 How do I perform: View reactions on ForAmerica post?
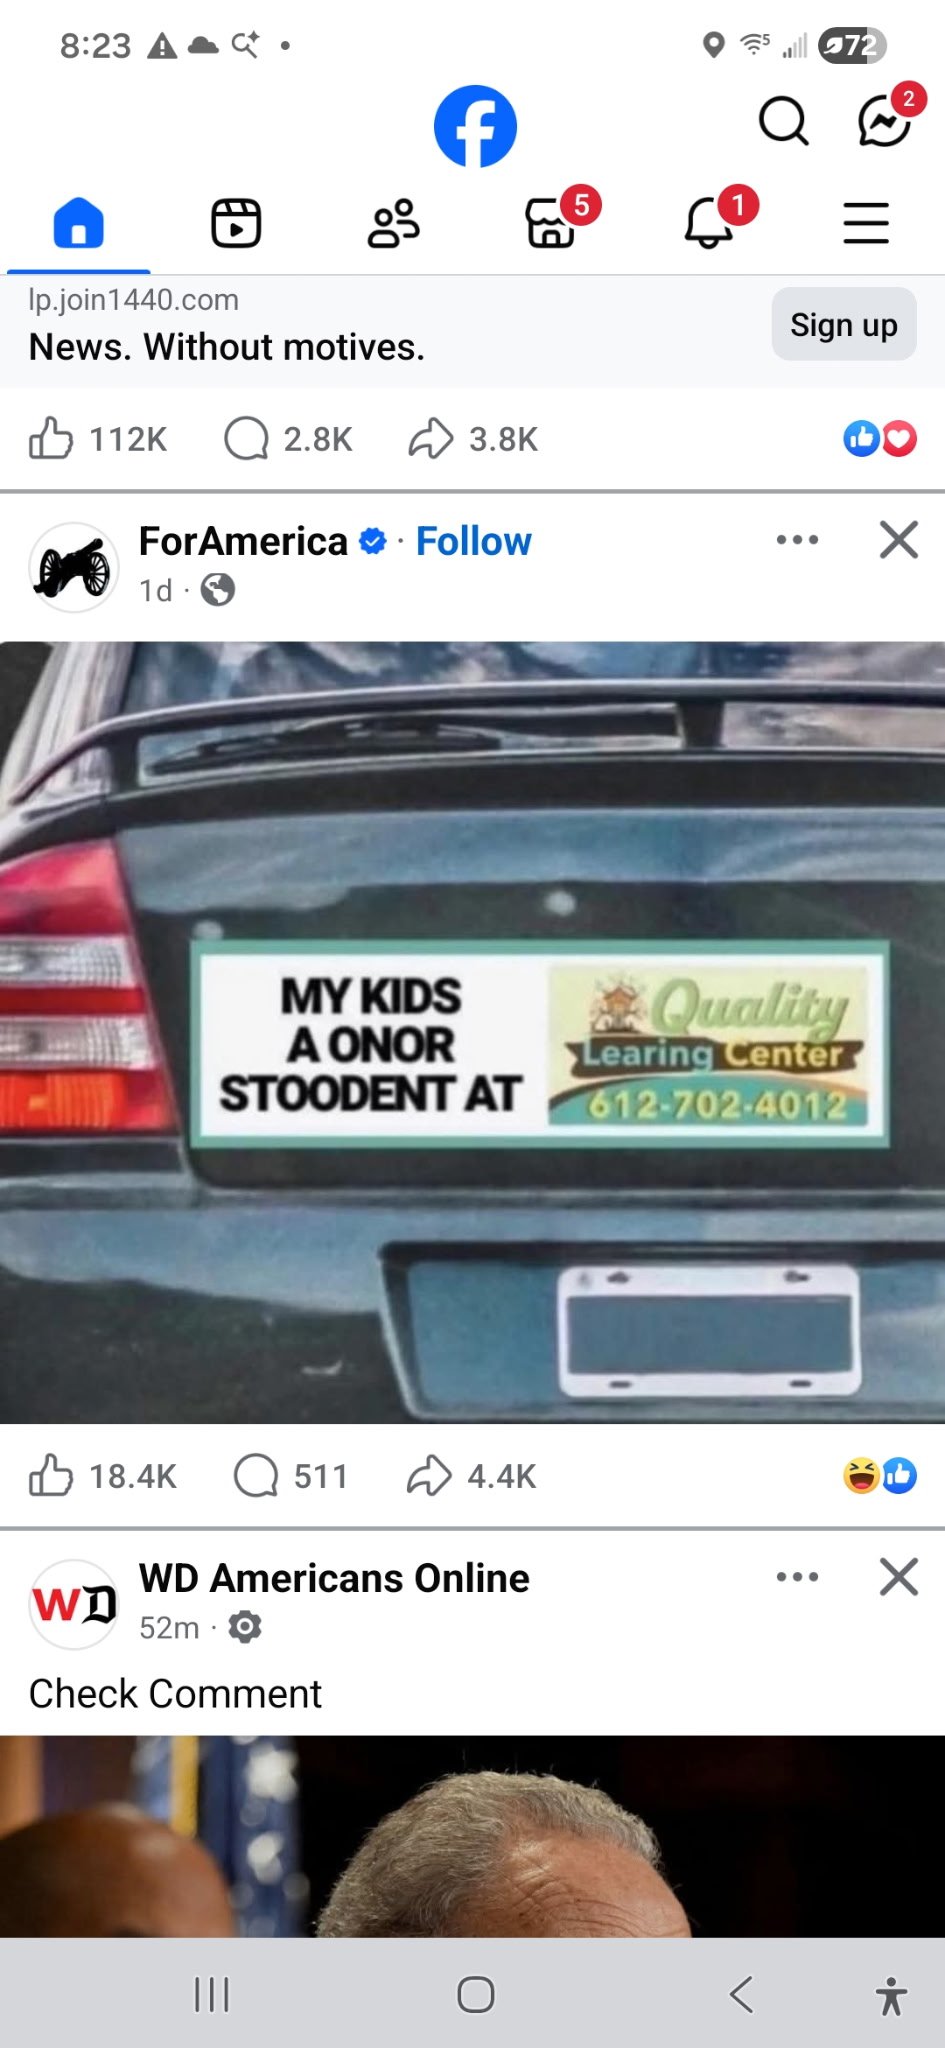point(880,1475)
